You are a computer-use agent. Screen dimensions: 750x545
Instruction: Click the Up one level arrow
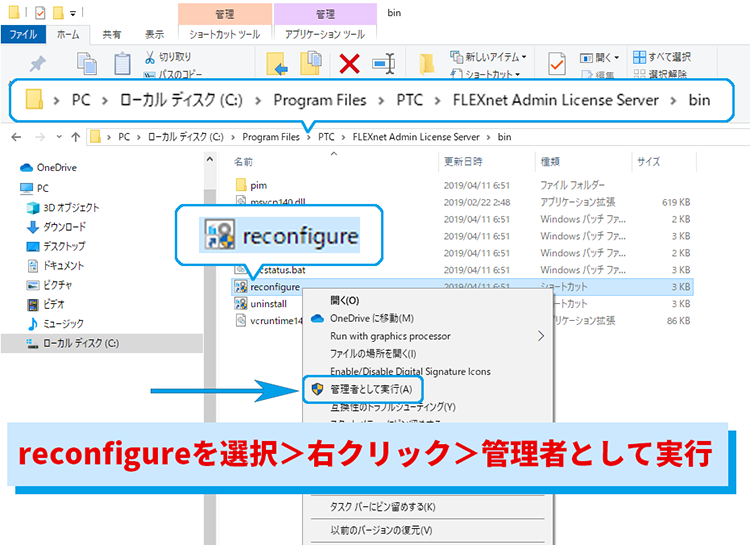76,137
